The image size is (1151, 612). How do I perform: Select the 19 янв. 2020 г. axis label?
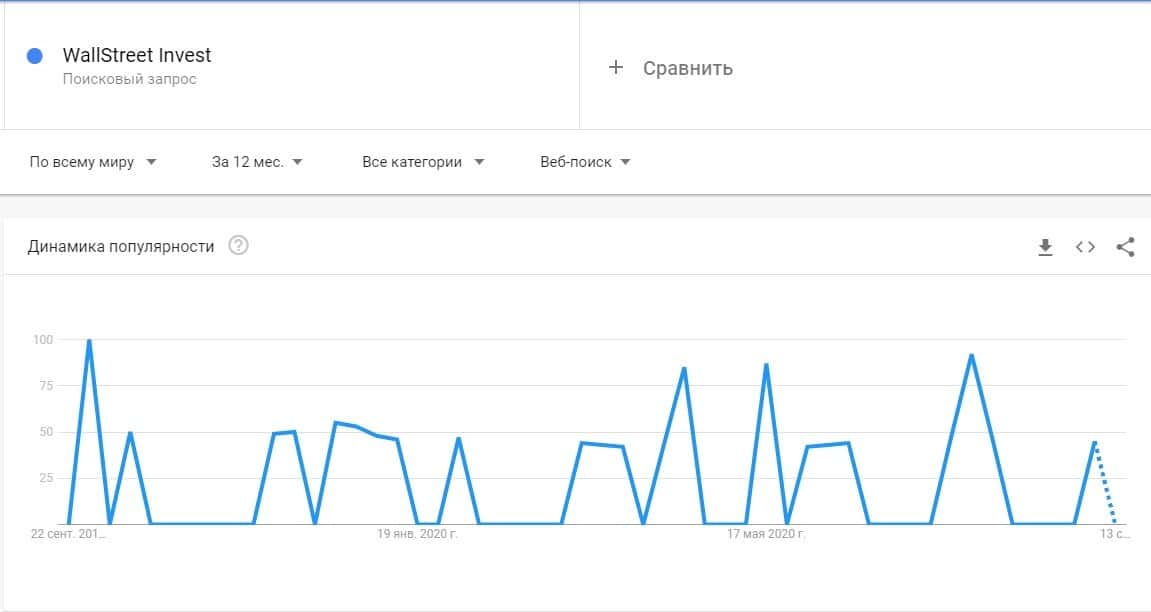pyautogui.click(x=417, y=534)
